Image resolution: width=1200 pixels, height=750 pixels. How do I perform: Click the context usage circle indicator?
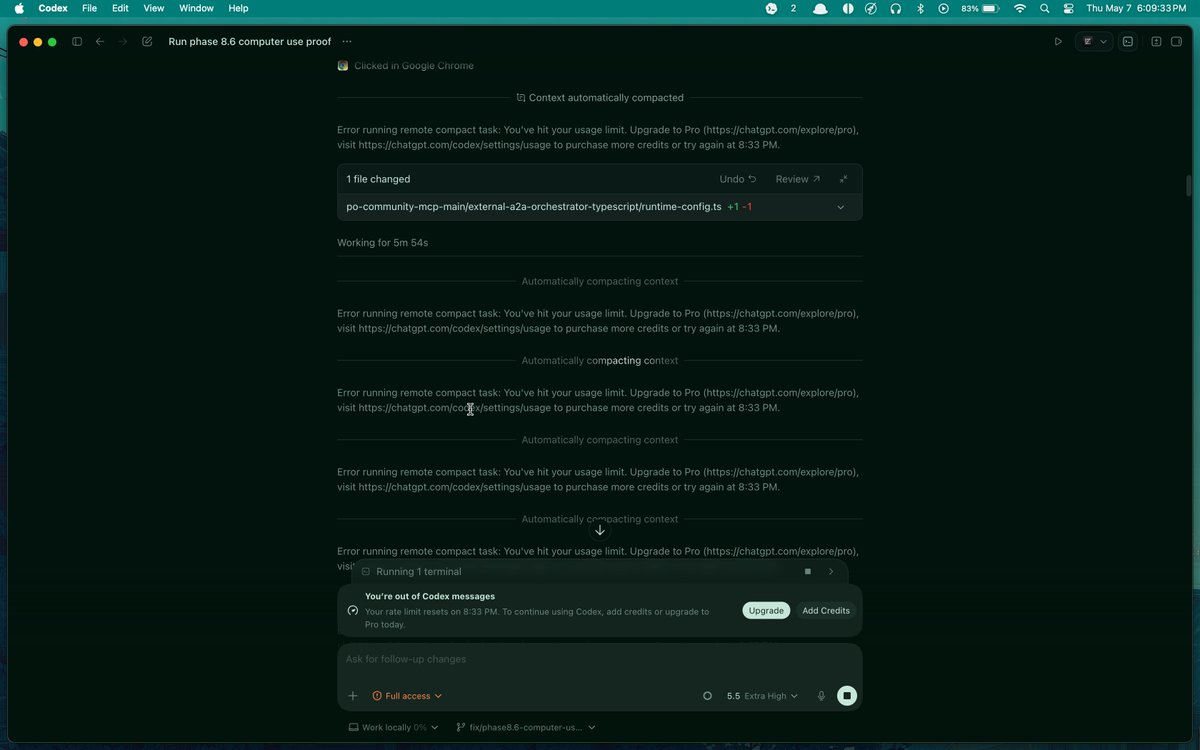click(708, 696)
